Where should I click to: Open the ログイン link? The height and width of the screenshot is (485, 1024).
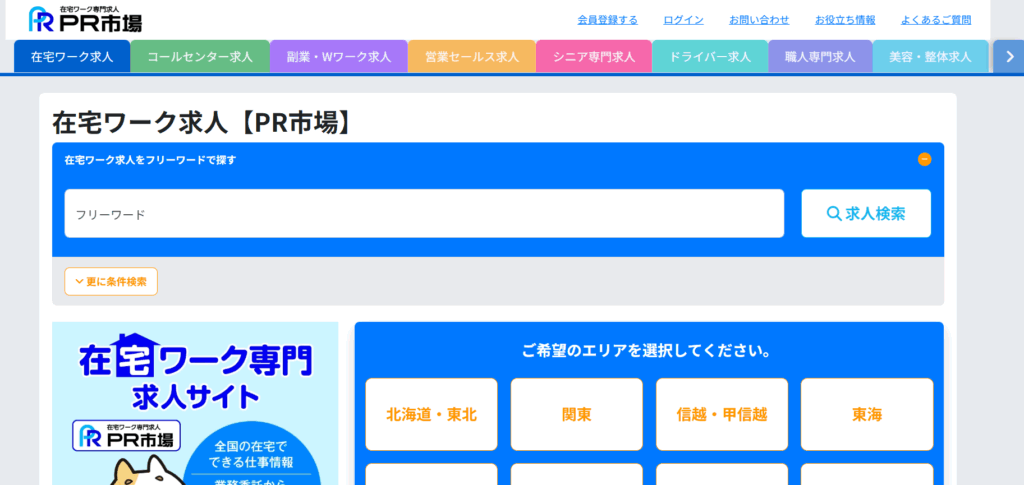tap(683, 20)
